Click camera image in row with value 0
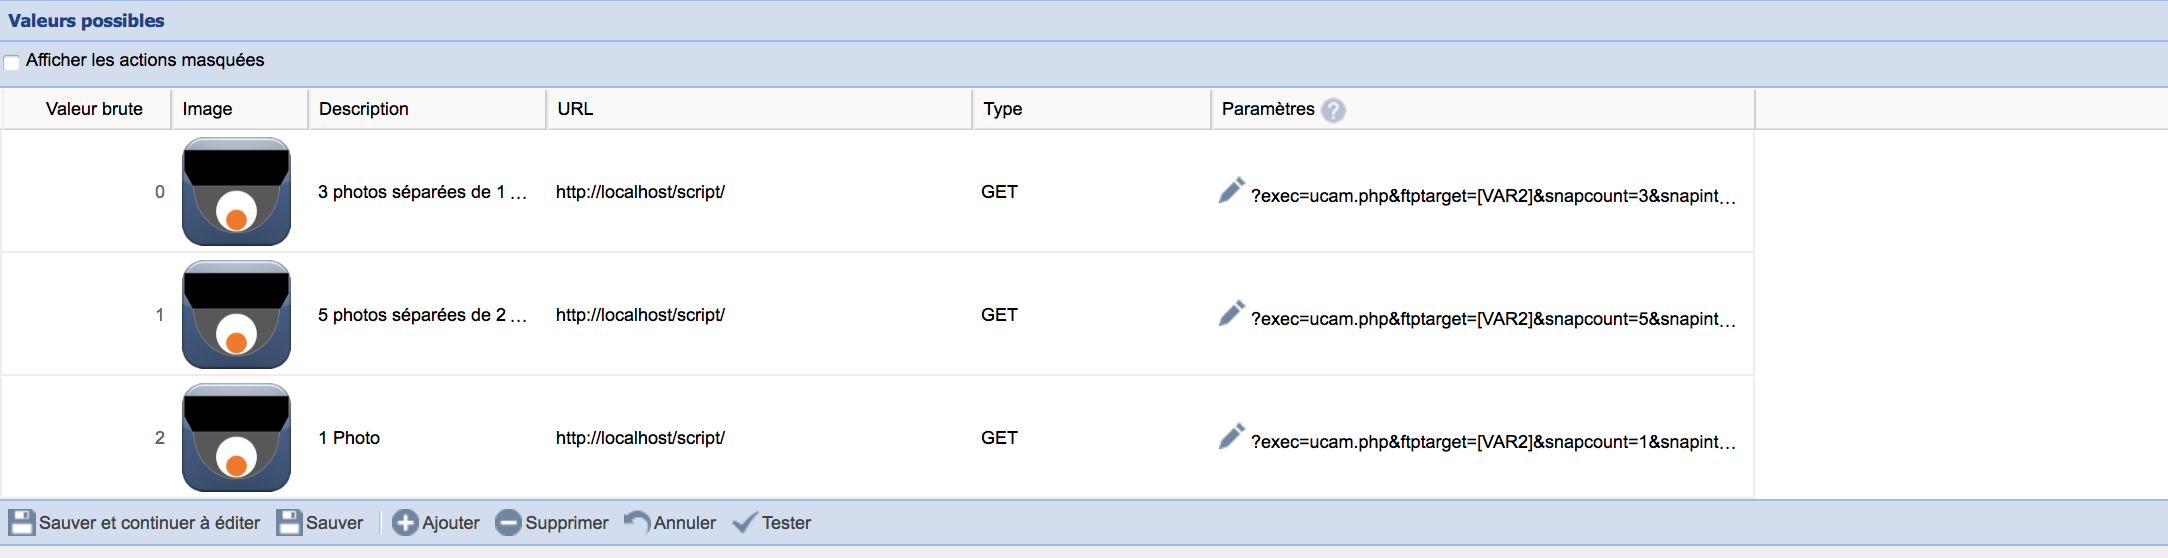 click(x=236, y=192)
